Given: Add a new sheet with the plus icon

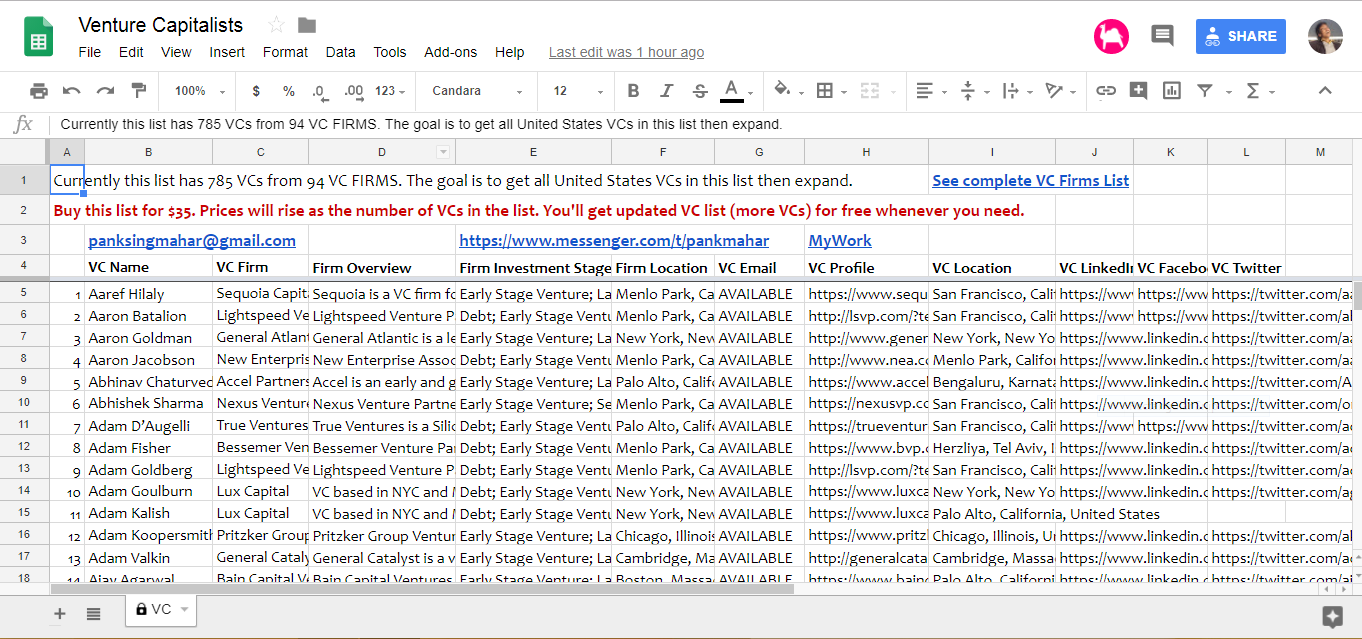Looking at the screenshot, I should [60, 613].
